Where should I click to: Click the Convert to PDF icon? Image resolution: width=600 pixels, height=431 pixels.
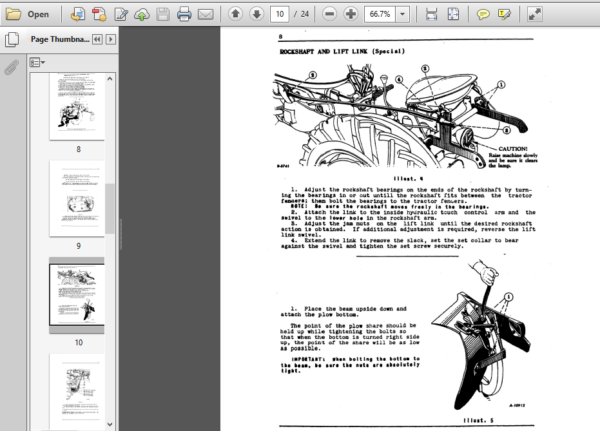[x=99, y=15]
